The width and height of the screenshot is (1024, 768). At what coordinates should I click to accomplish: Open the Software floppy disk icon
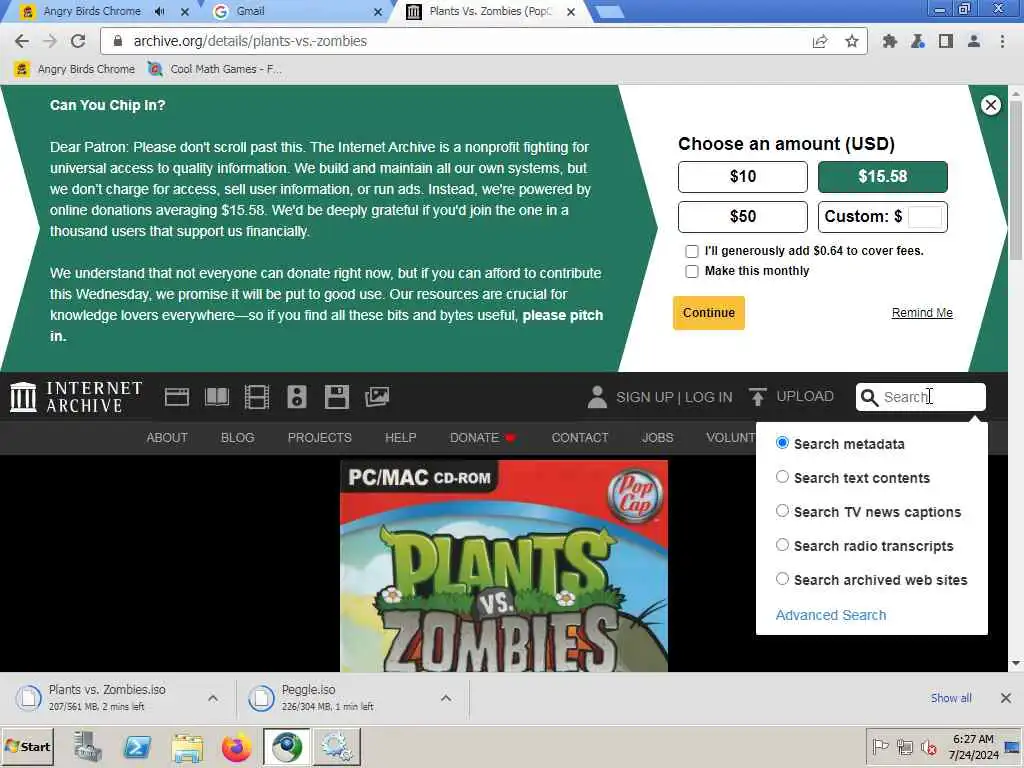click(x=337, y=397)
